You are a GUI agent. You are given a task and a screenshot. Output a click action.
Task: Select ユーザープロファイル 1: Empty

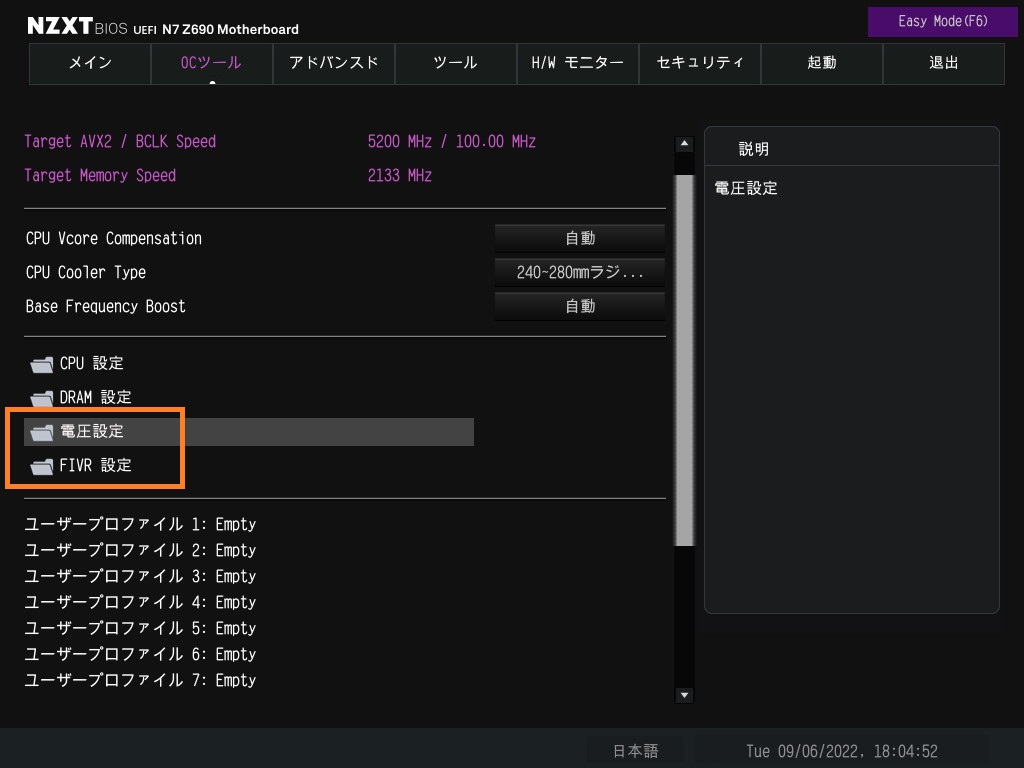point(140,524)
